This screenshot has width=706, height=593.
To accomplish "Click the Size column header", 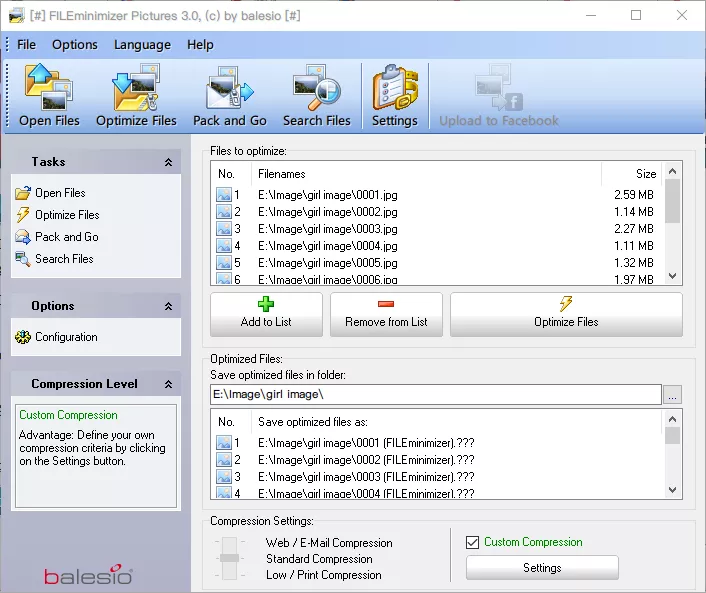I will [631, 174].
